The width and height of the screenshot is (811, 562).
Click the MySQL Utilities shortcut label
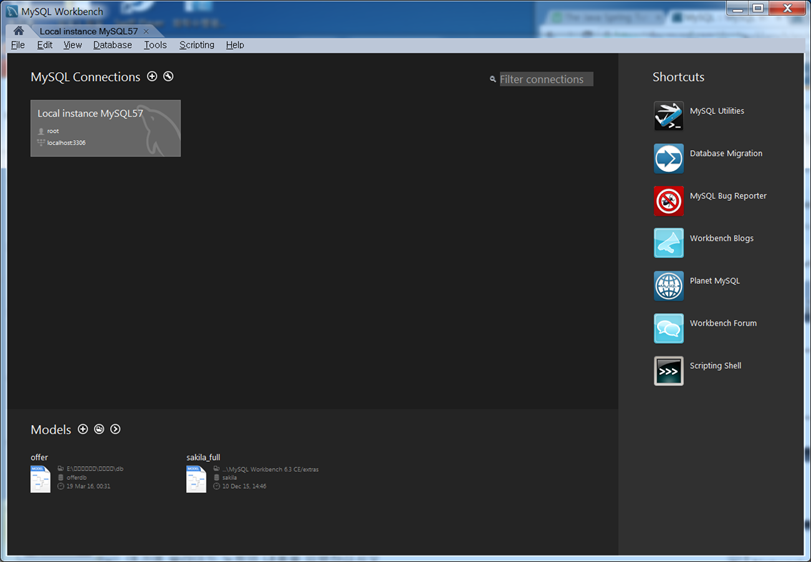(x=717, y=111)
